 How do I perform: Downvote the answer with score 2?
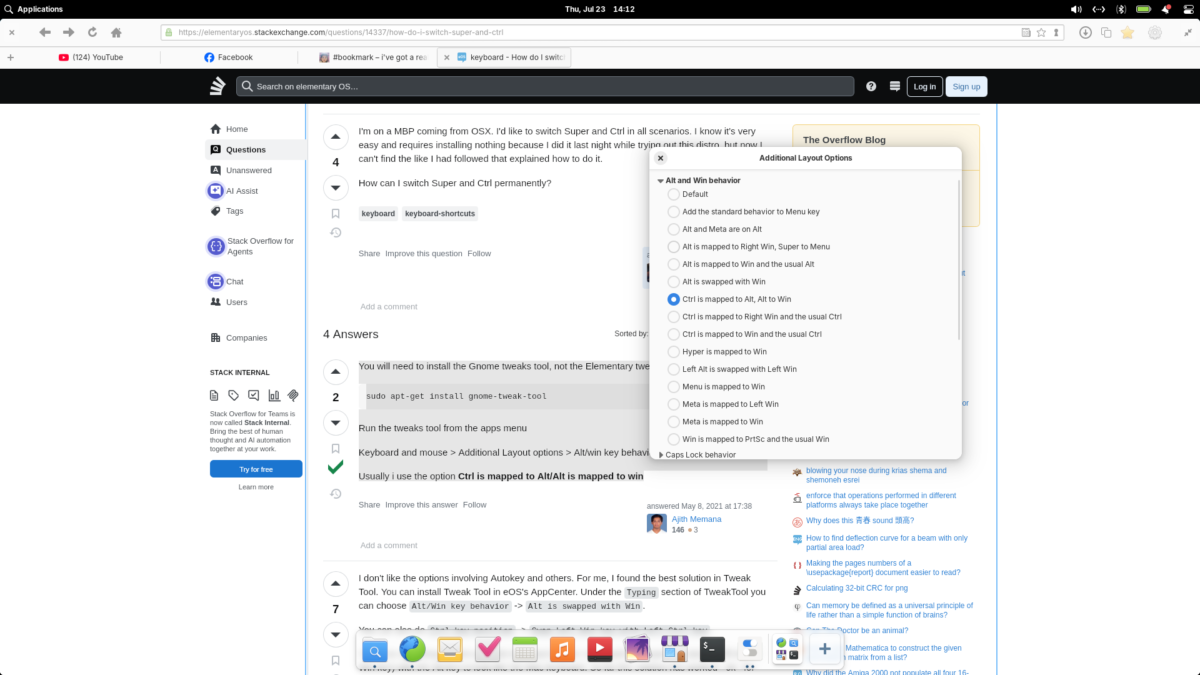tap(335, 423)
